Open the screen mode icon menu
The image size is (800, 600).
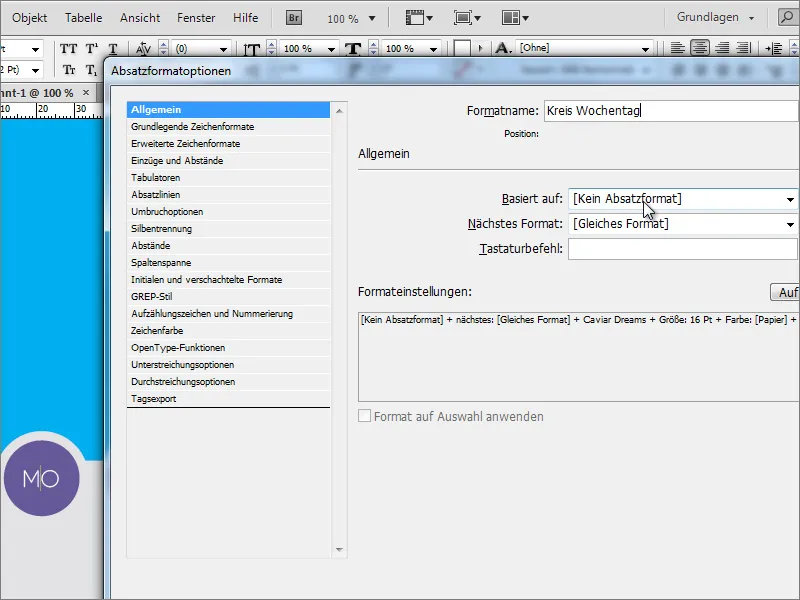[467, 18]
